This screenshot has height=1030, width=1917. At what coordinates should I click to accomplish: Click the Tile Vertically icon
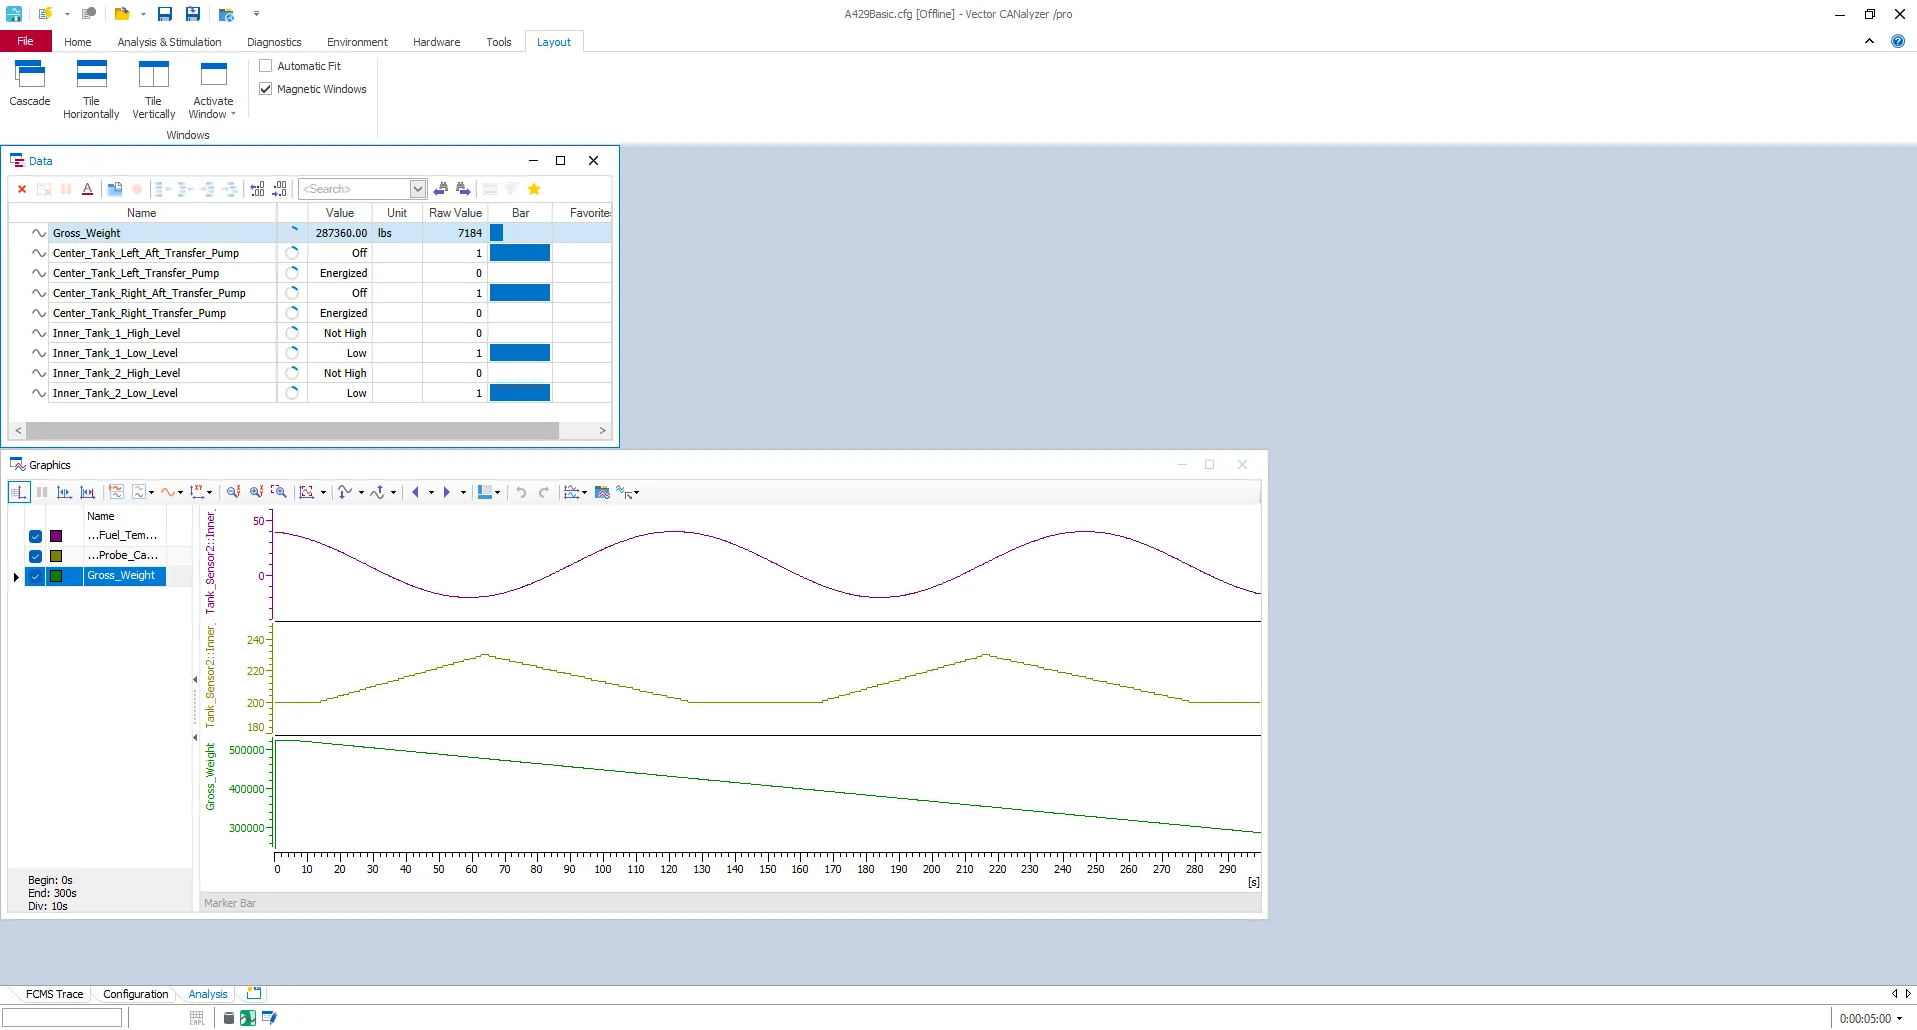click(153, 75)
